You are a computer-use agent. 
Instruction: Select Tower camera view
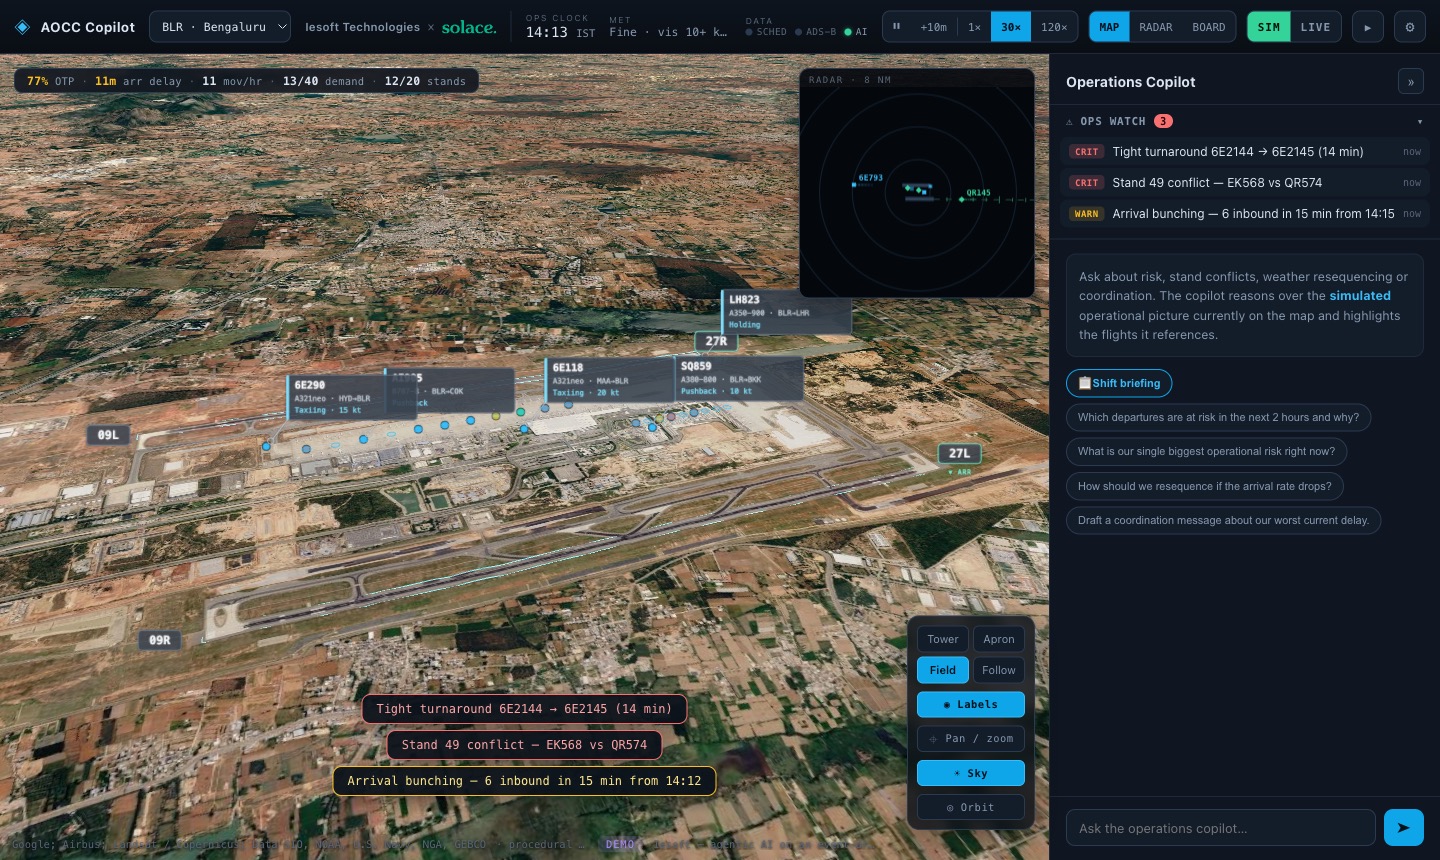coord(942,639)
